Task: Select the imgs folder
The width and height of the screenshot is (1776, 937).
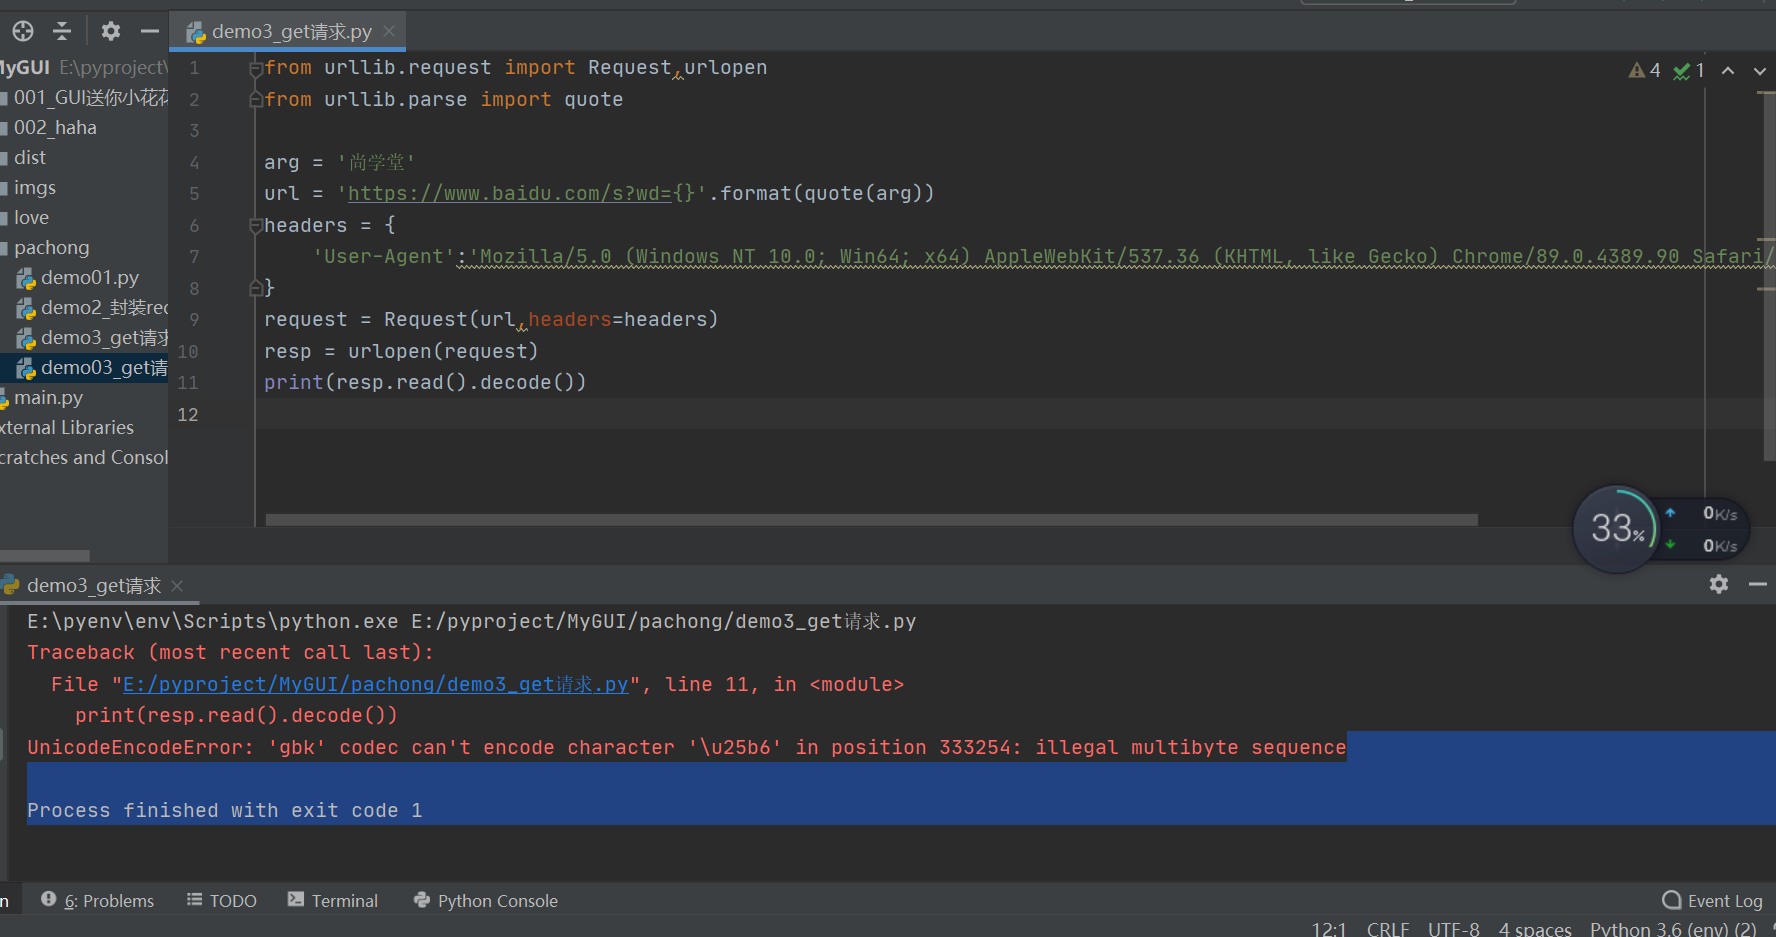Action: pos(35,187)
